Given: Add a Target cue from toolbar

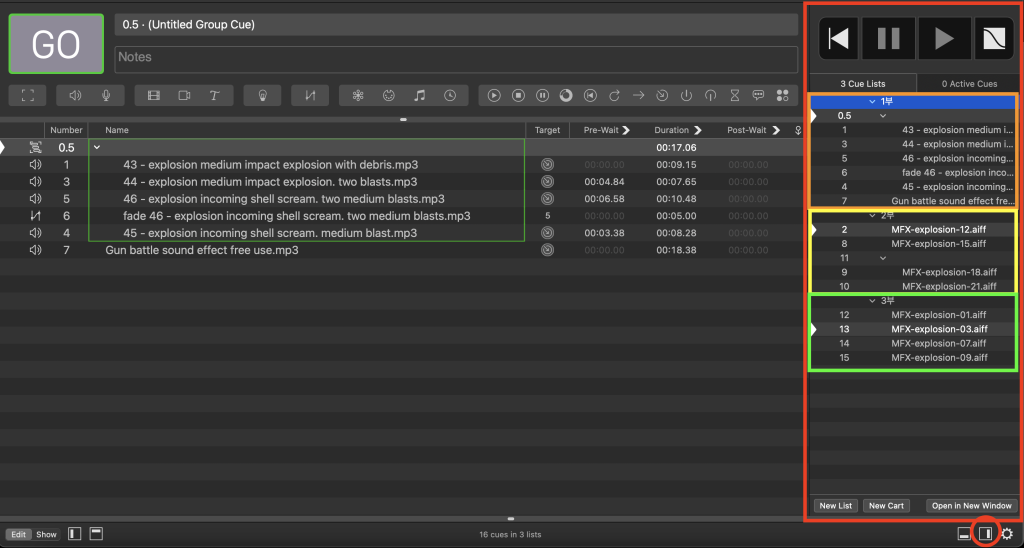Looking at the screenshot, I should tap(662, 95).
